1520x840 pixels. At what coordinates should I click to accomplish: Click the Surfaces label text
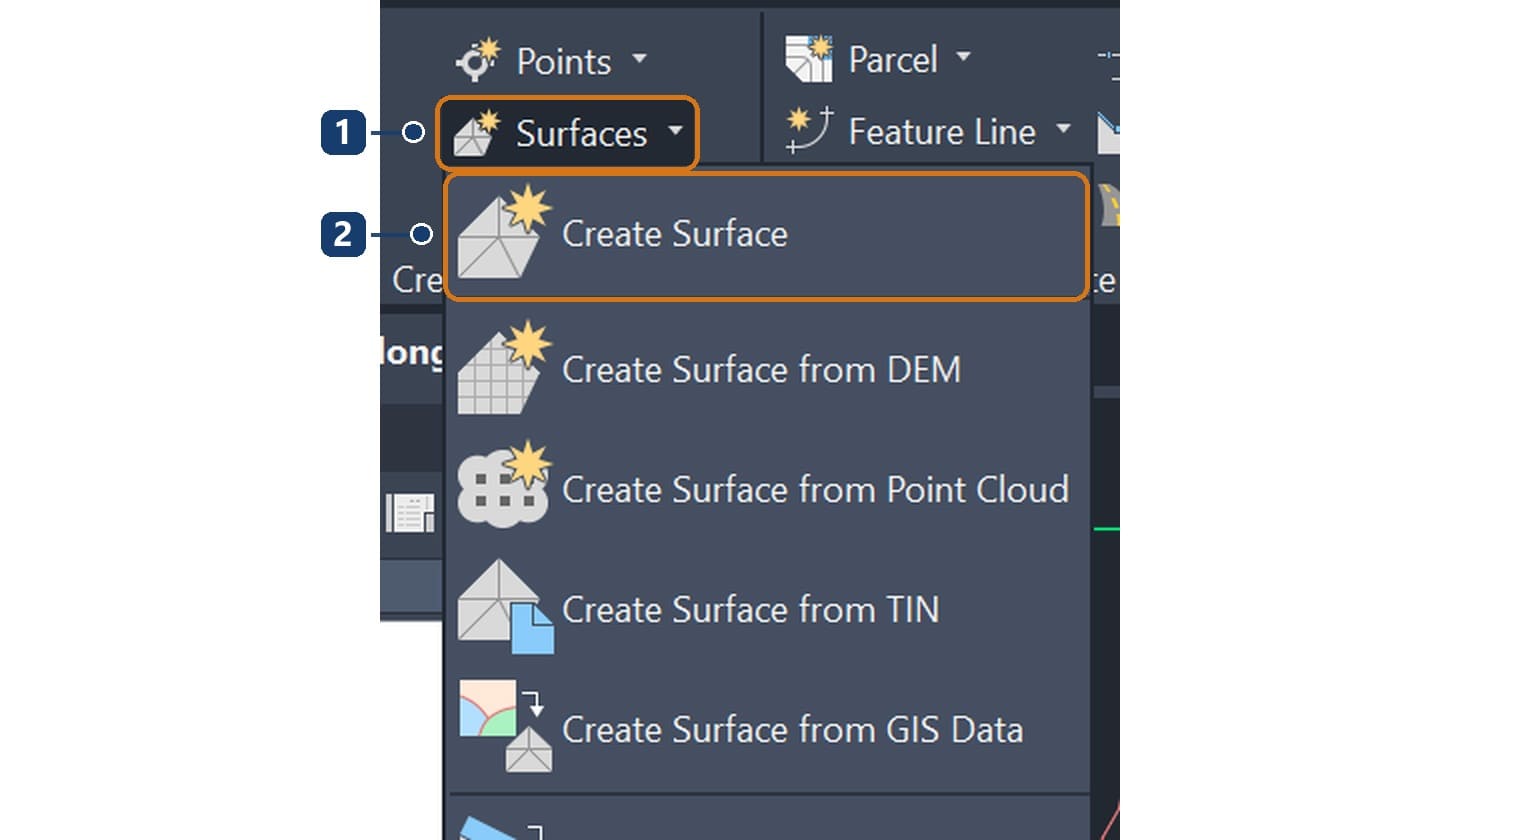(x=582, y=134)
